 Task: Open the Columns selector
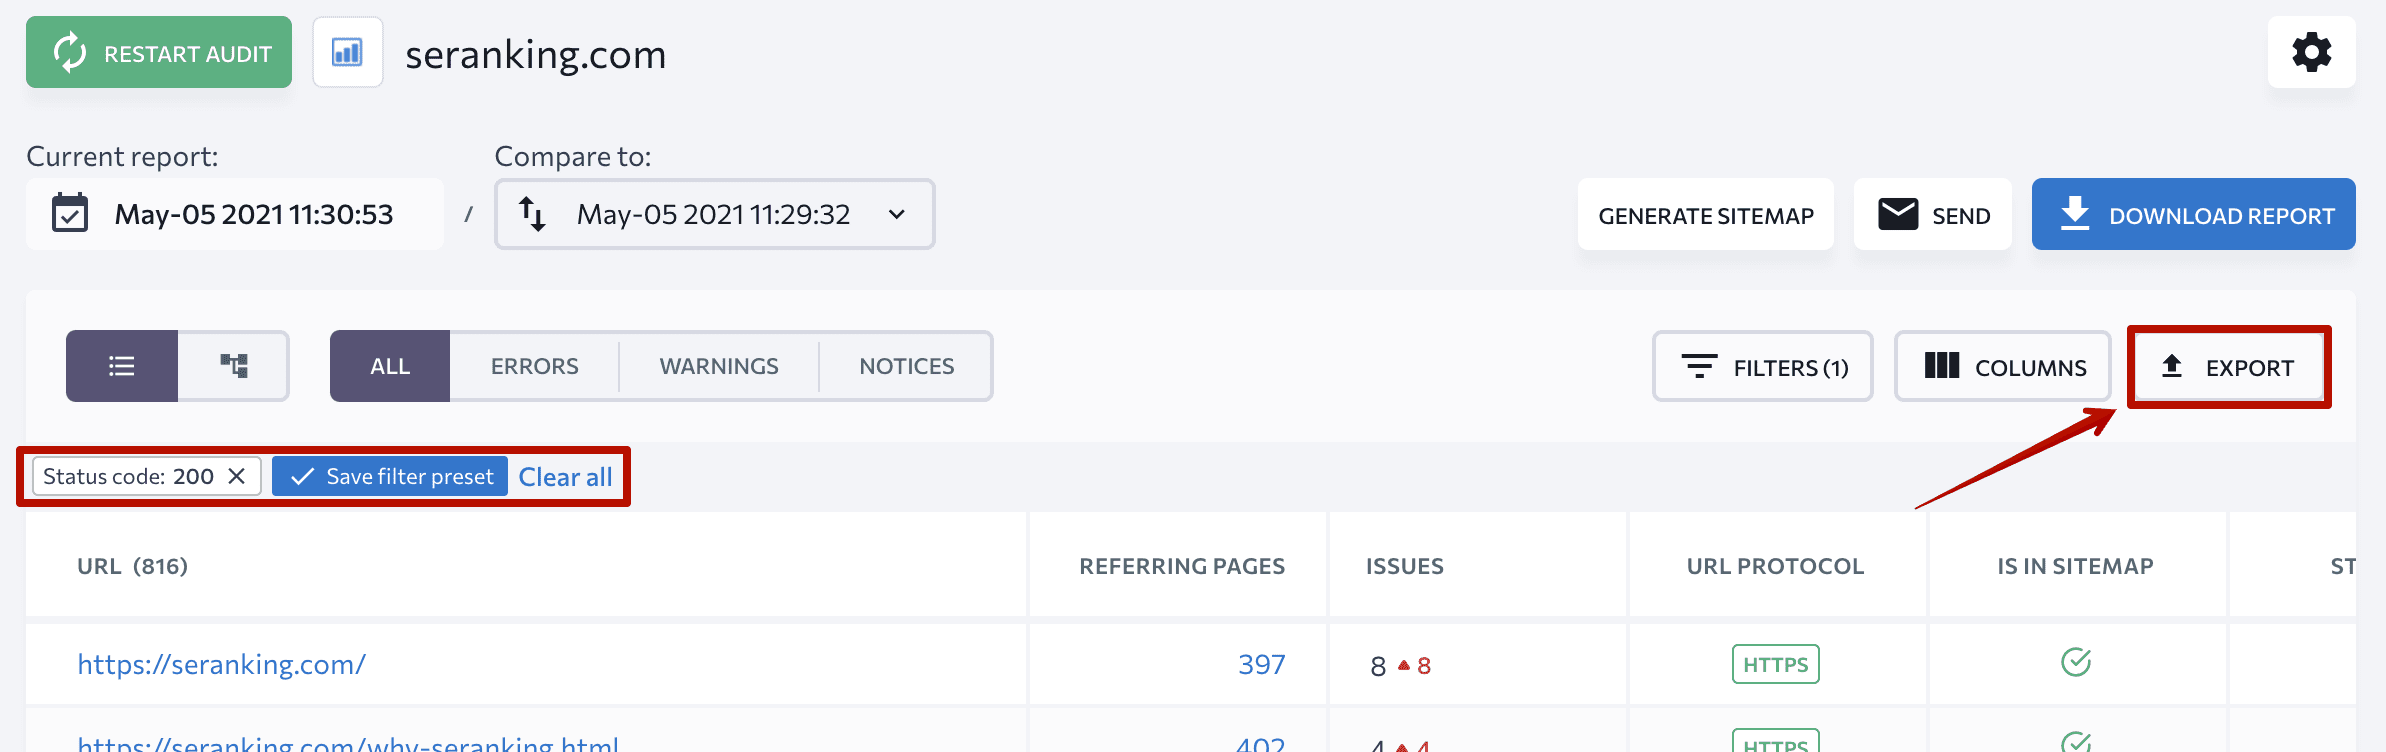[x=2003, y=367]
